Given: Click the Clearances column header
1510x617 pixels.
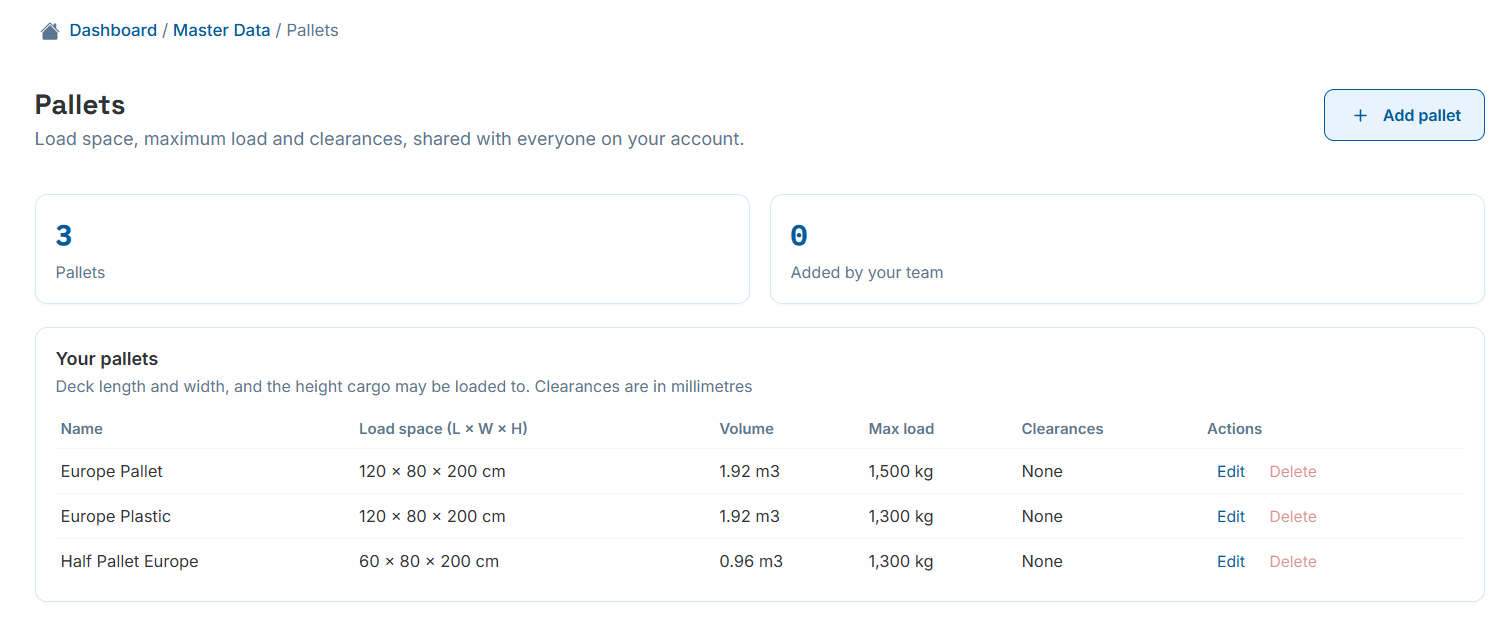Looking at the screenshot, I should [x=1062, y=428].
